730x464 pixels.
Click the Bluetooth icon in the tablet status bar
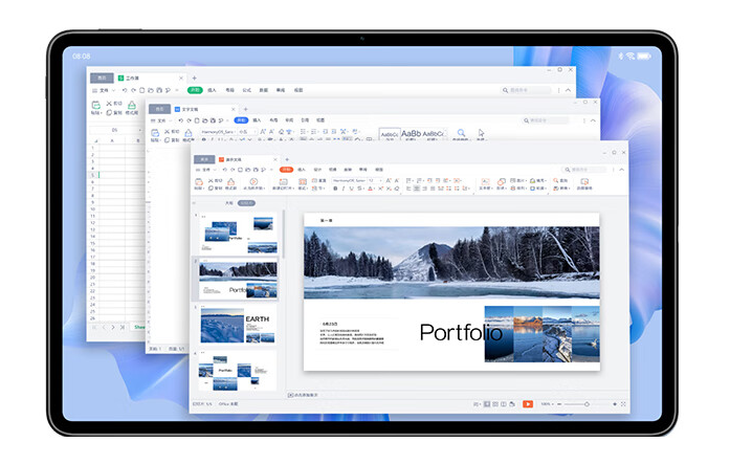[621, 56]
